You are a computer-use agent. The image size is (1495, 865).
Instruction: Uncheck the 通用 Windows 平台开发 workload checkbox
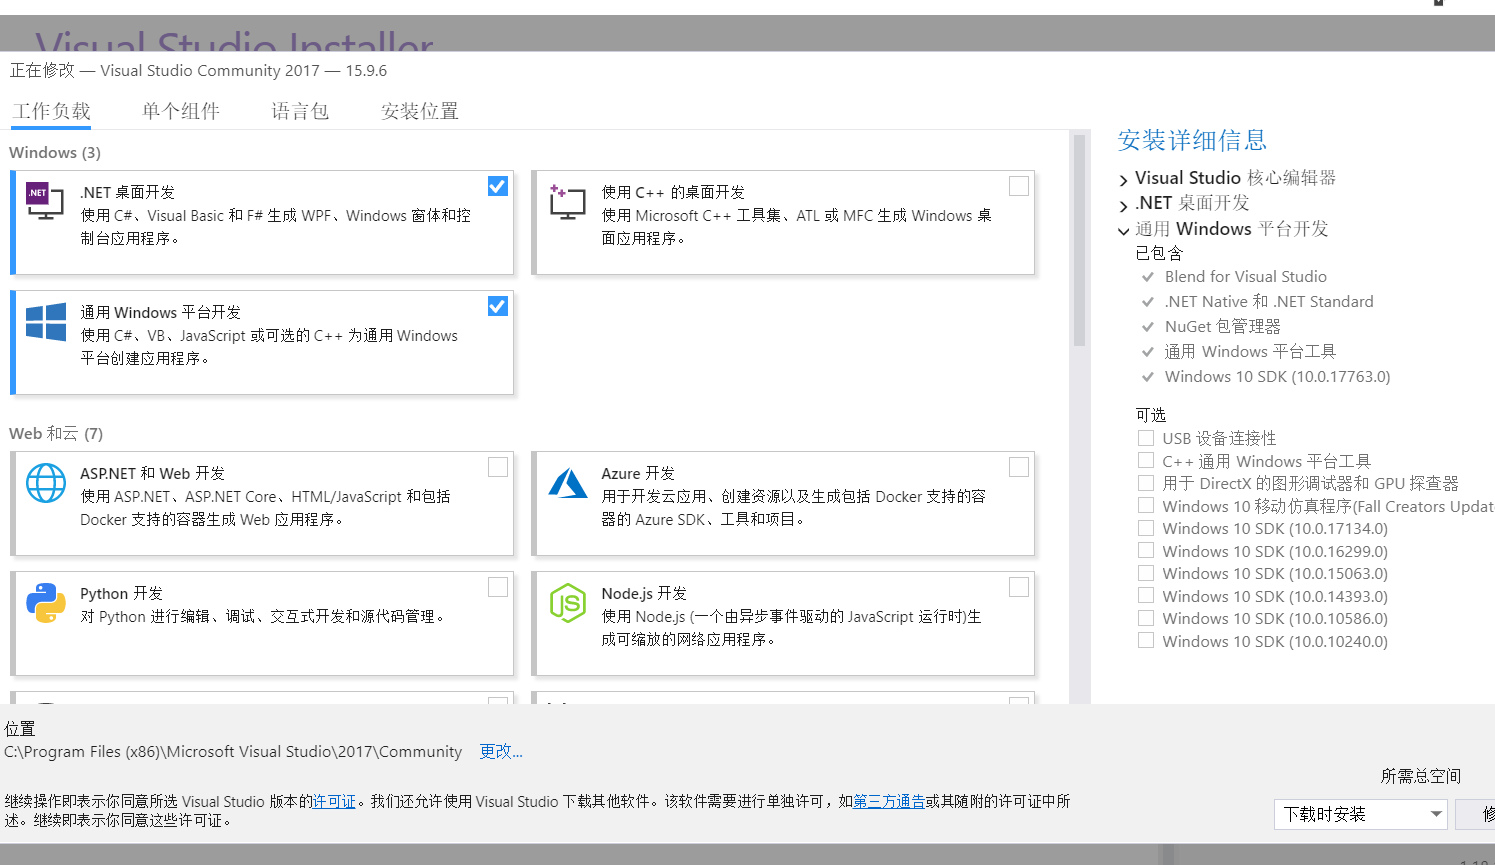(498, 306)
